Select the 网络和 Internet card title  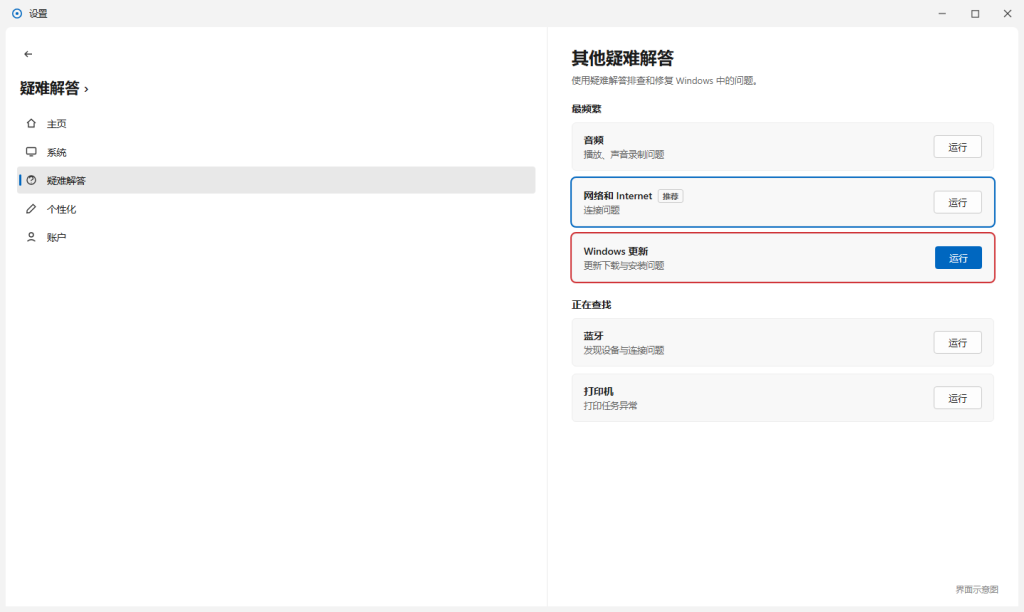click(x=618, y=195)
